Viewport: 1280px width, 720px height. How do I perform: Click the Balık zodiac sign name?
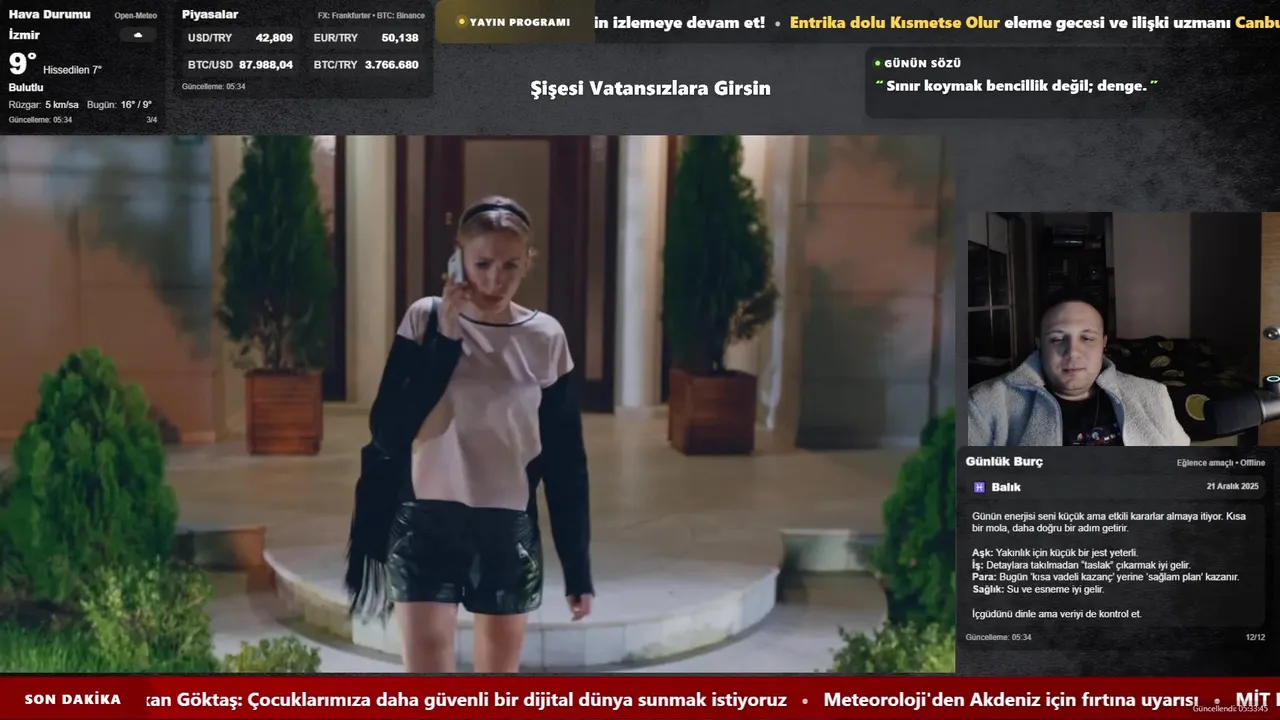pos(1006,488)
